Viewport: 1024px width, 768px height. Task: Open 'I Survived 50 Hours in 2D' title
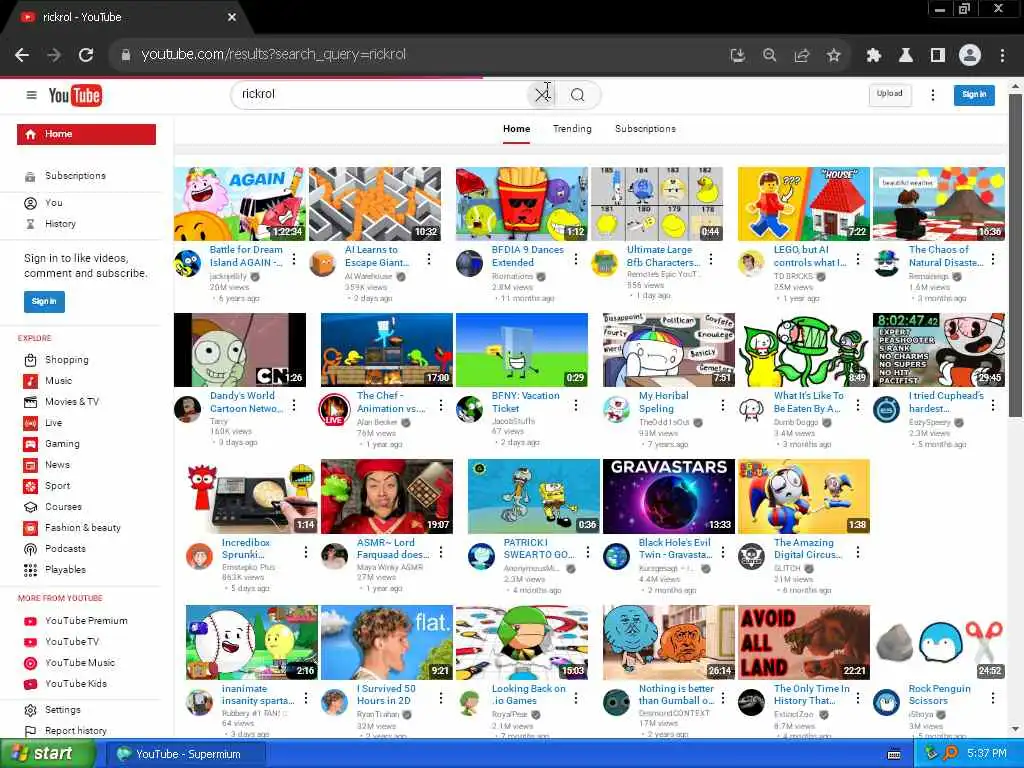386,694
